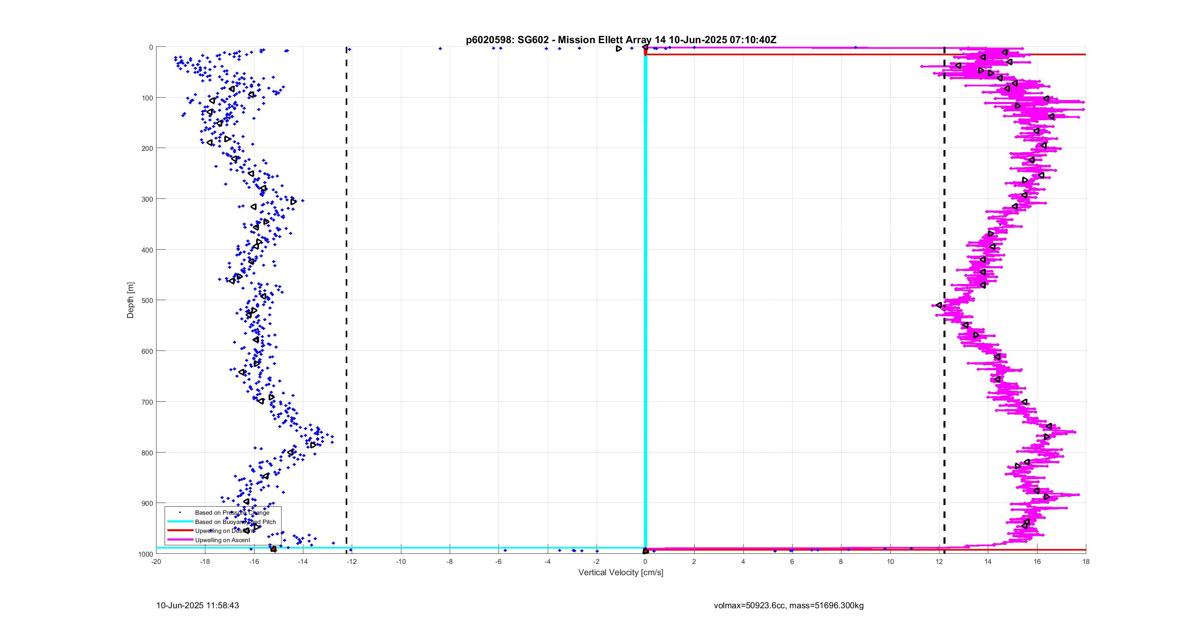
Task: Click x-axis tick label '12'
Action: 939,562
